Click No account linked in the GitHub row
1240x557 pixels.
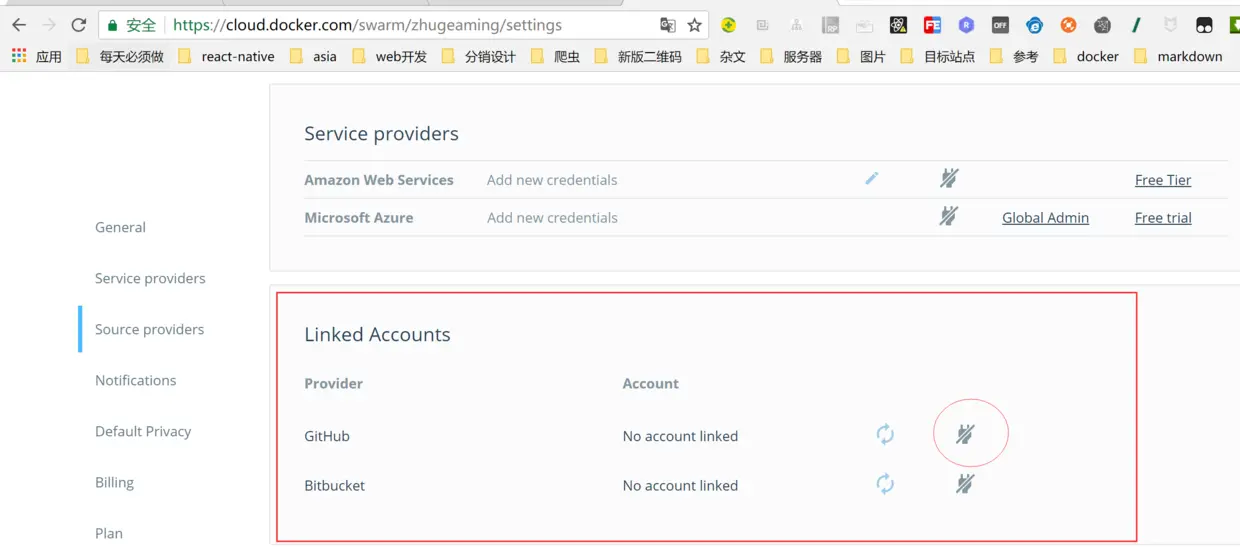point(680,436)
